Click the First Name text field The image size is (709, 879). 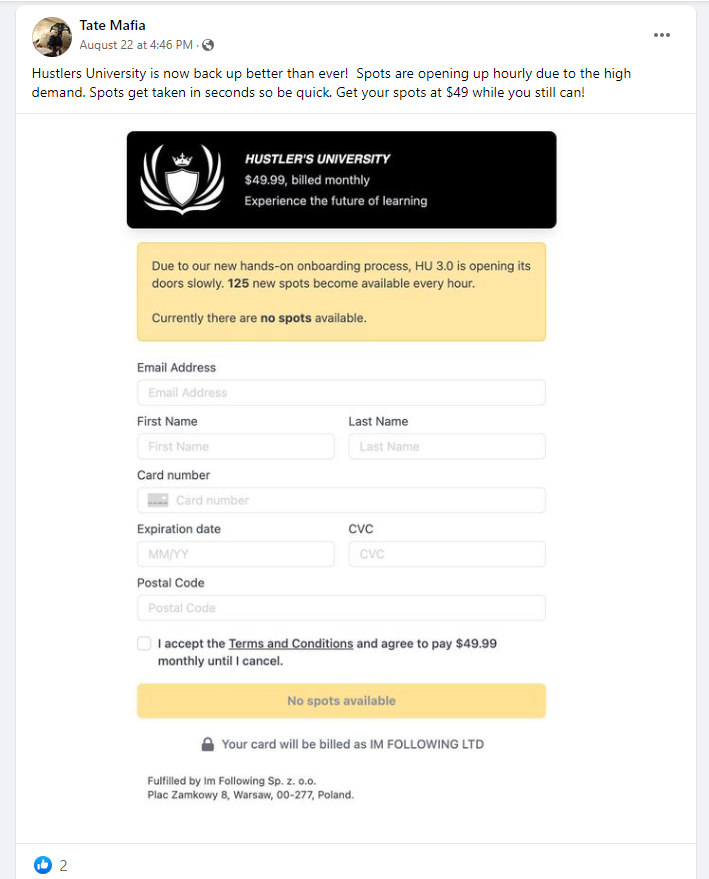coord(235,447)
